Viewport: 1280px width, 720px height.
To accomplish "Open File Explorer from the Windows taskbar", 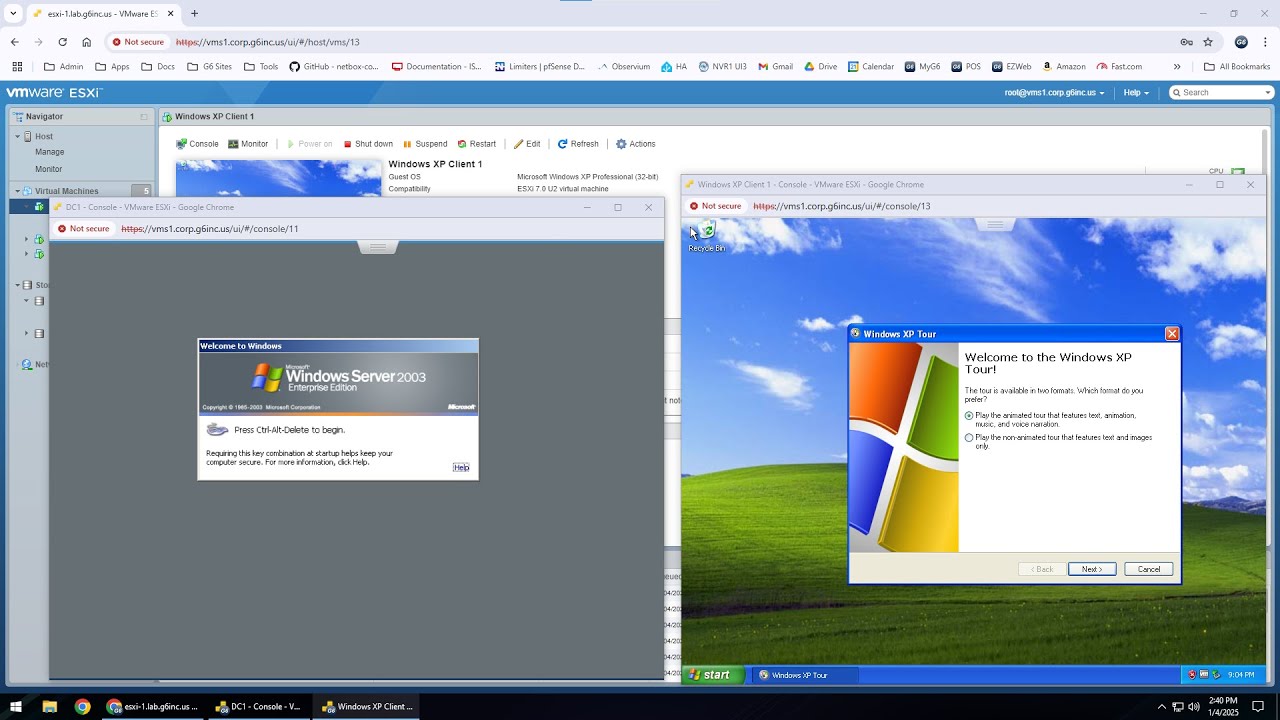I will 49,707.
